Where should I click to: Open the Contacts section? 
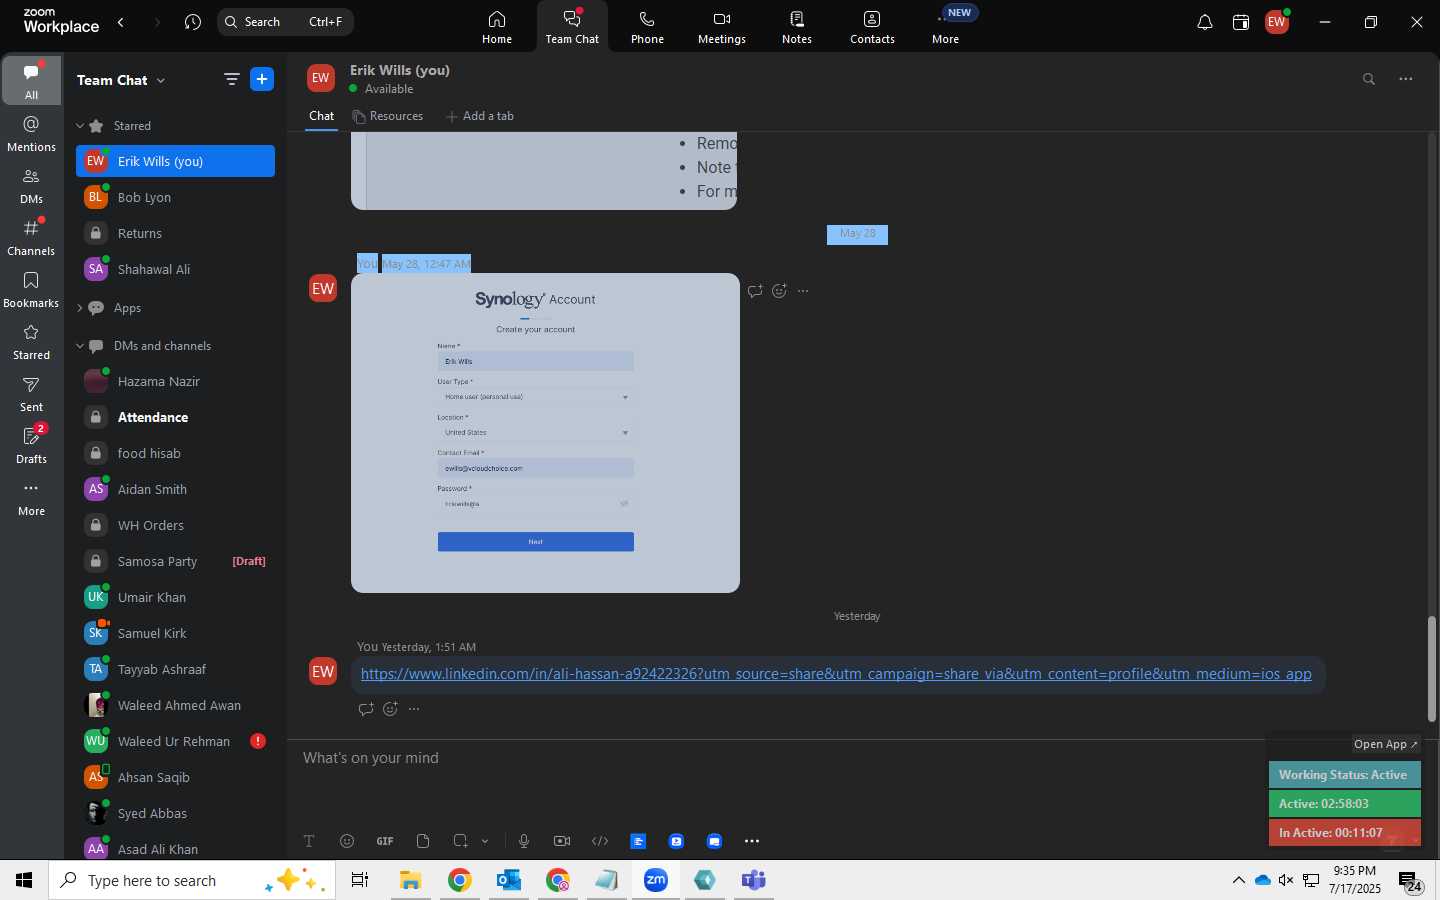point(872,27)
